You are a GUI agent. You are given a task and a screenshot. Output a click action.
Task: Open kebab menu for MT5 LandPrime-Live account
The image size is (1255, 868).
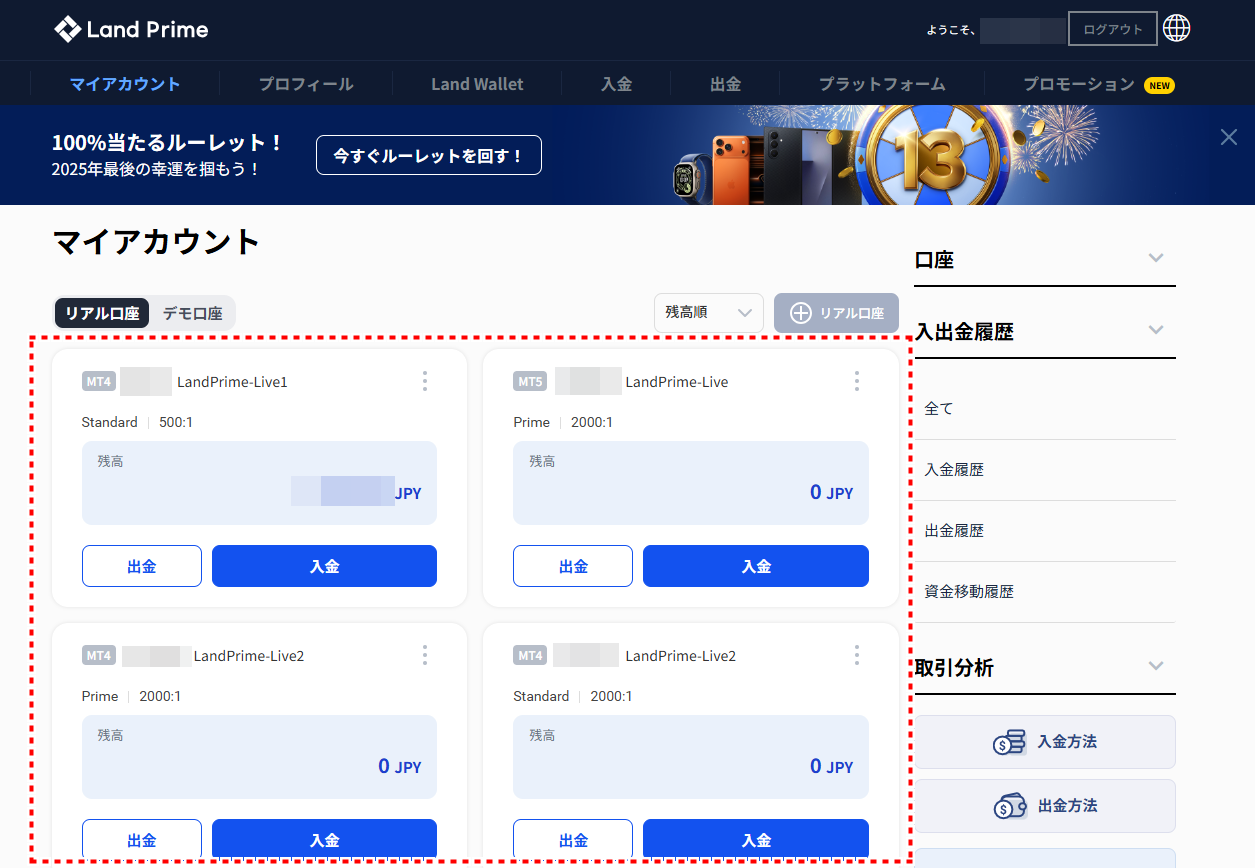(857, 381)
